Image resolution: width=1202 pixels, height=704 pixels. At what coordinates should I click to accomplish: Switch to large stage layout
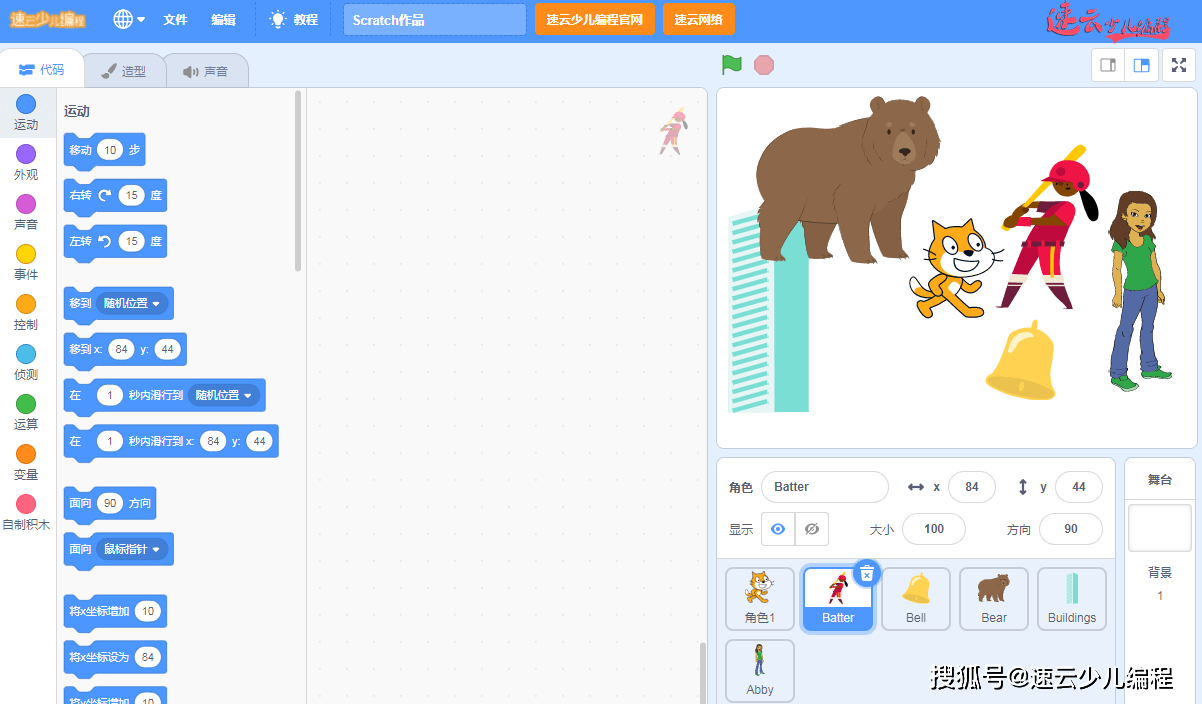tap(1141, 65)
